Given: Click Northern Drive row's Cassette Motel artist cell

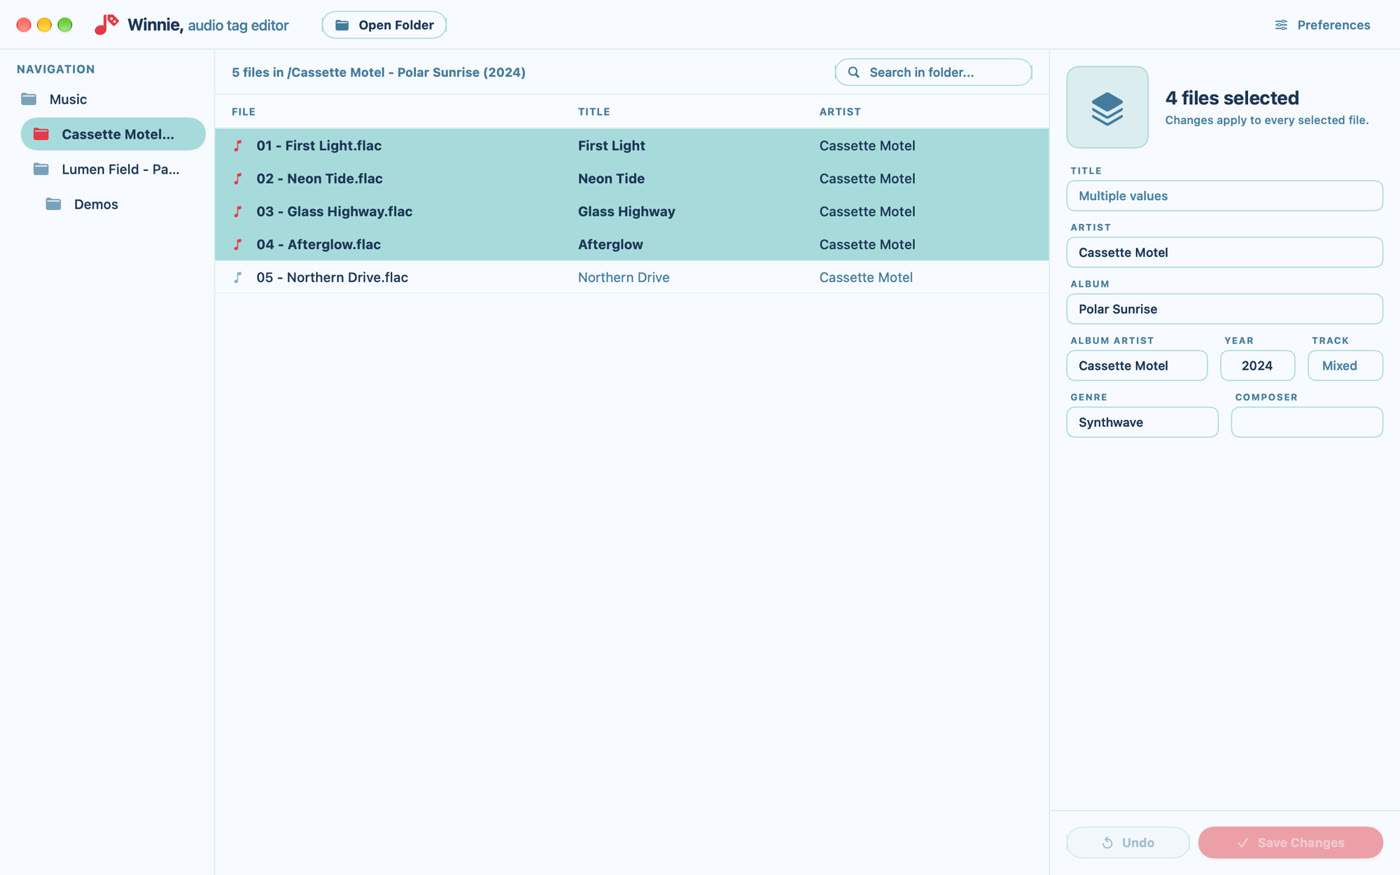Looking at the screenshot, I should [866, 278].
